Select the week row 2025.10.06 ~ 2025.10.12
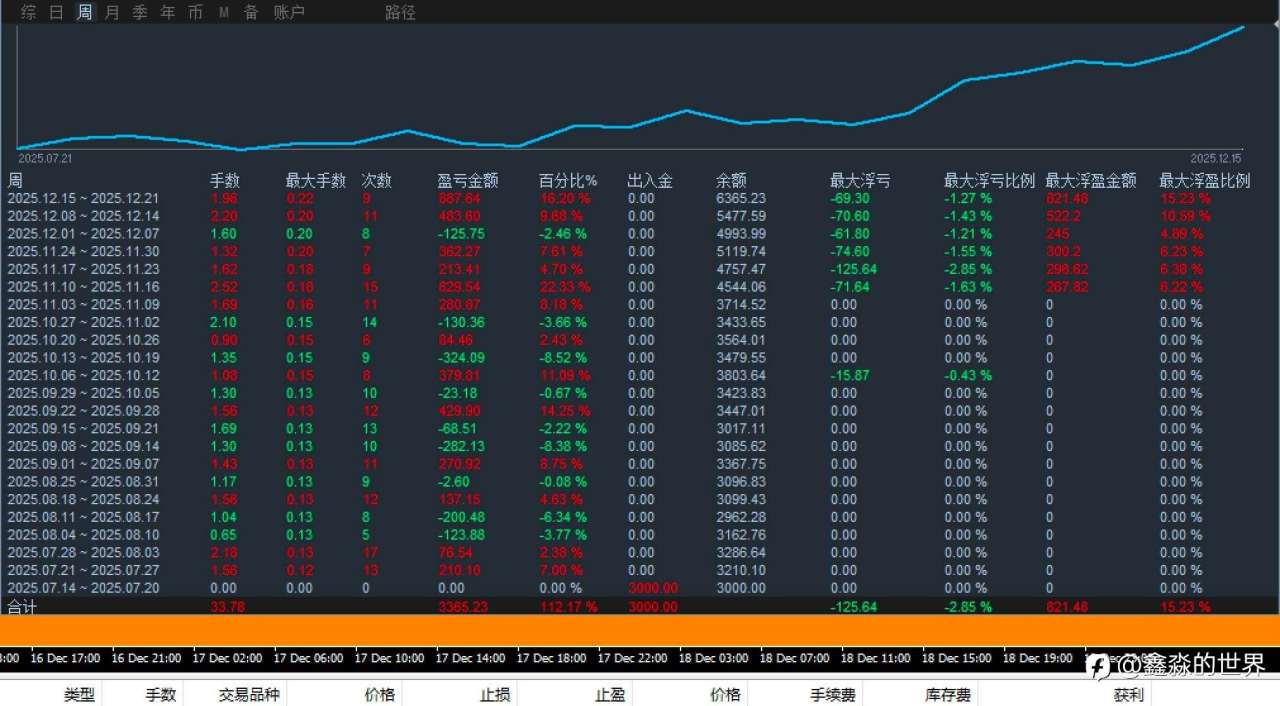1280x706 pixels. [x=640, y=376]
